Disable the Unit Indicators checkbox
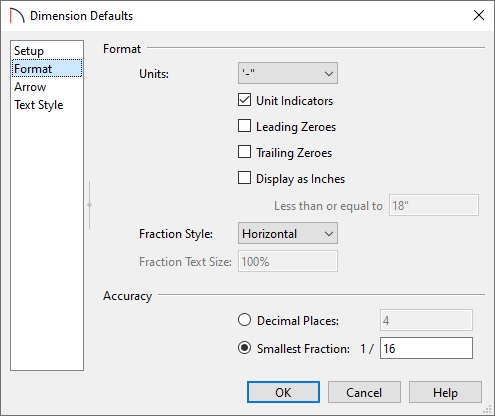 coord(244,100)
